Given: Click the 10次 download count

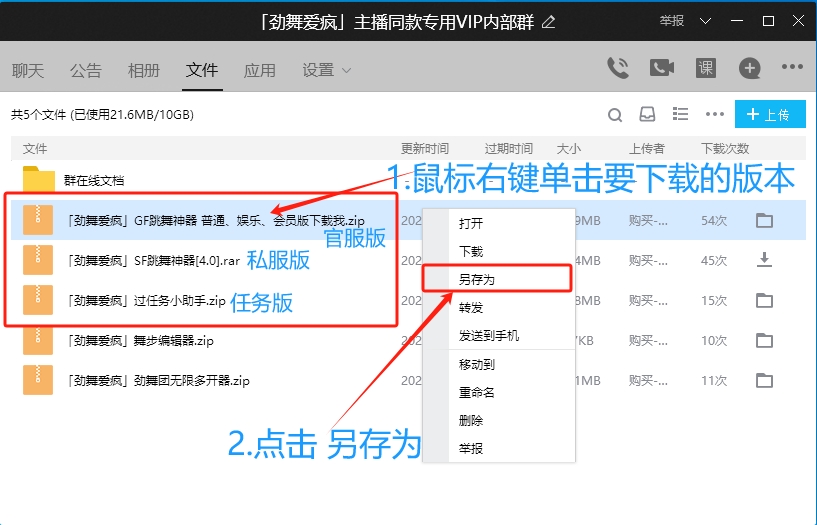Looking at the screenshot, I should [x=714, y=341].
